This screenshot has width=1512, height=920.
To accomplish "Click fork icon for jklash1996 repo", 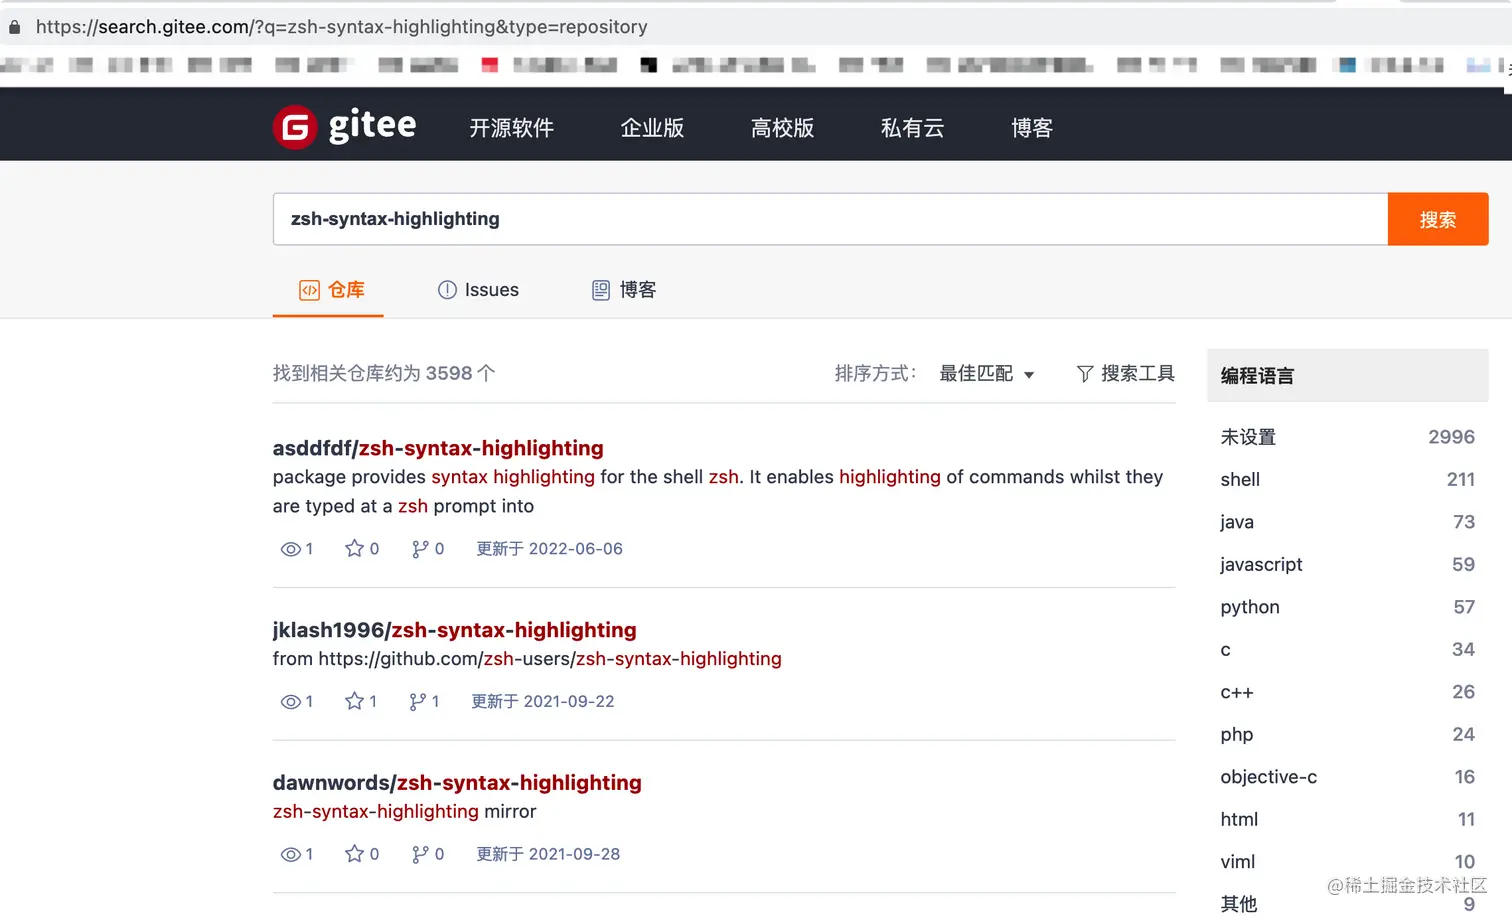I will pos(418,702).
